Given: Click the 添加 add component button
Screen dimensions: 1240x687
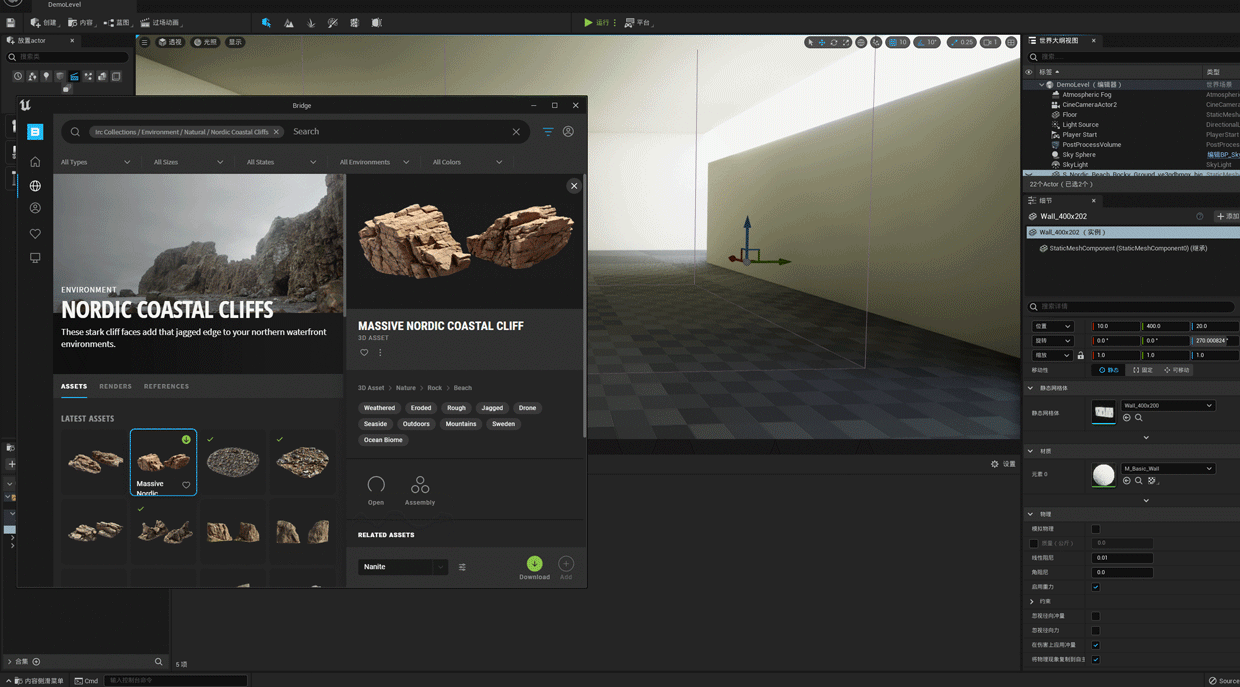Looking at the screenshot, I should (1227, 216).
